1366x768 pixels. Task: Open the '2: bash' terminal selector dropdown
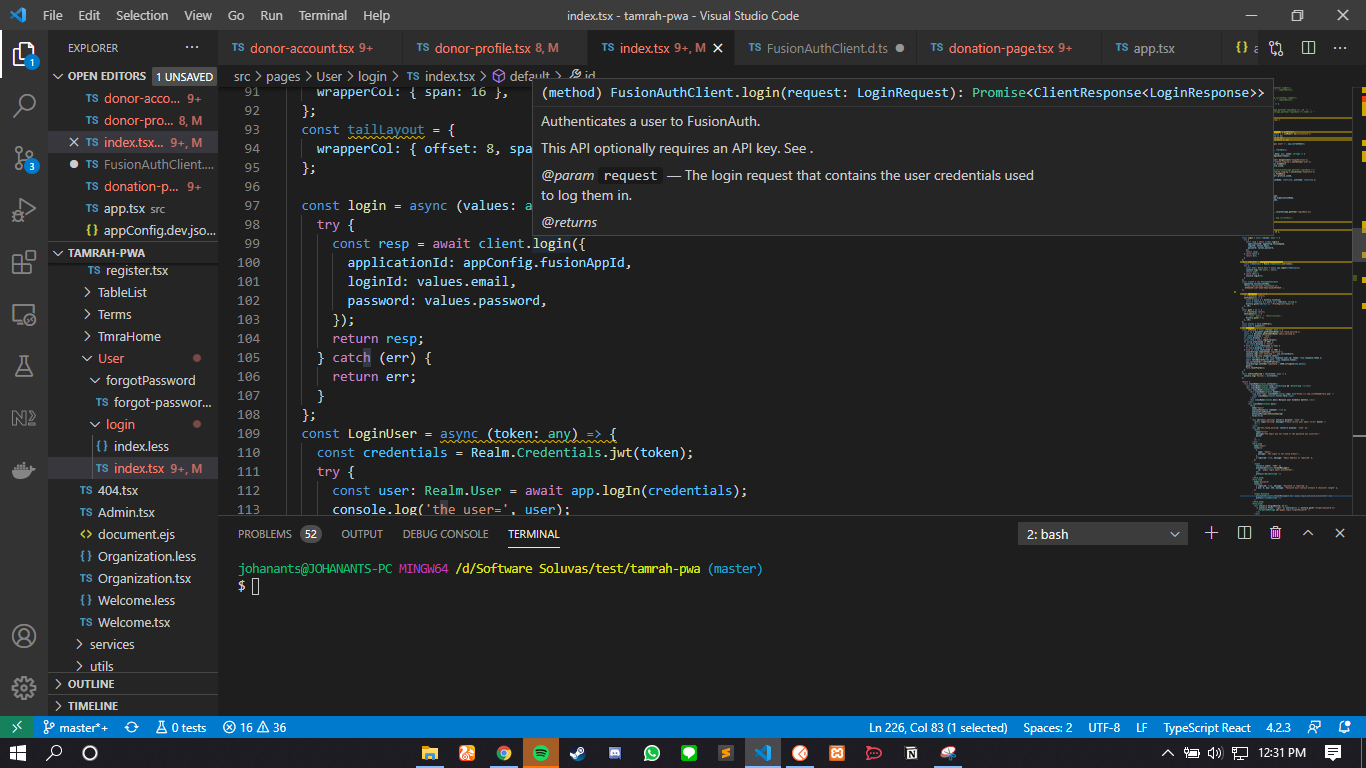pos(1102,533)
